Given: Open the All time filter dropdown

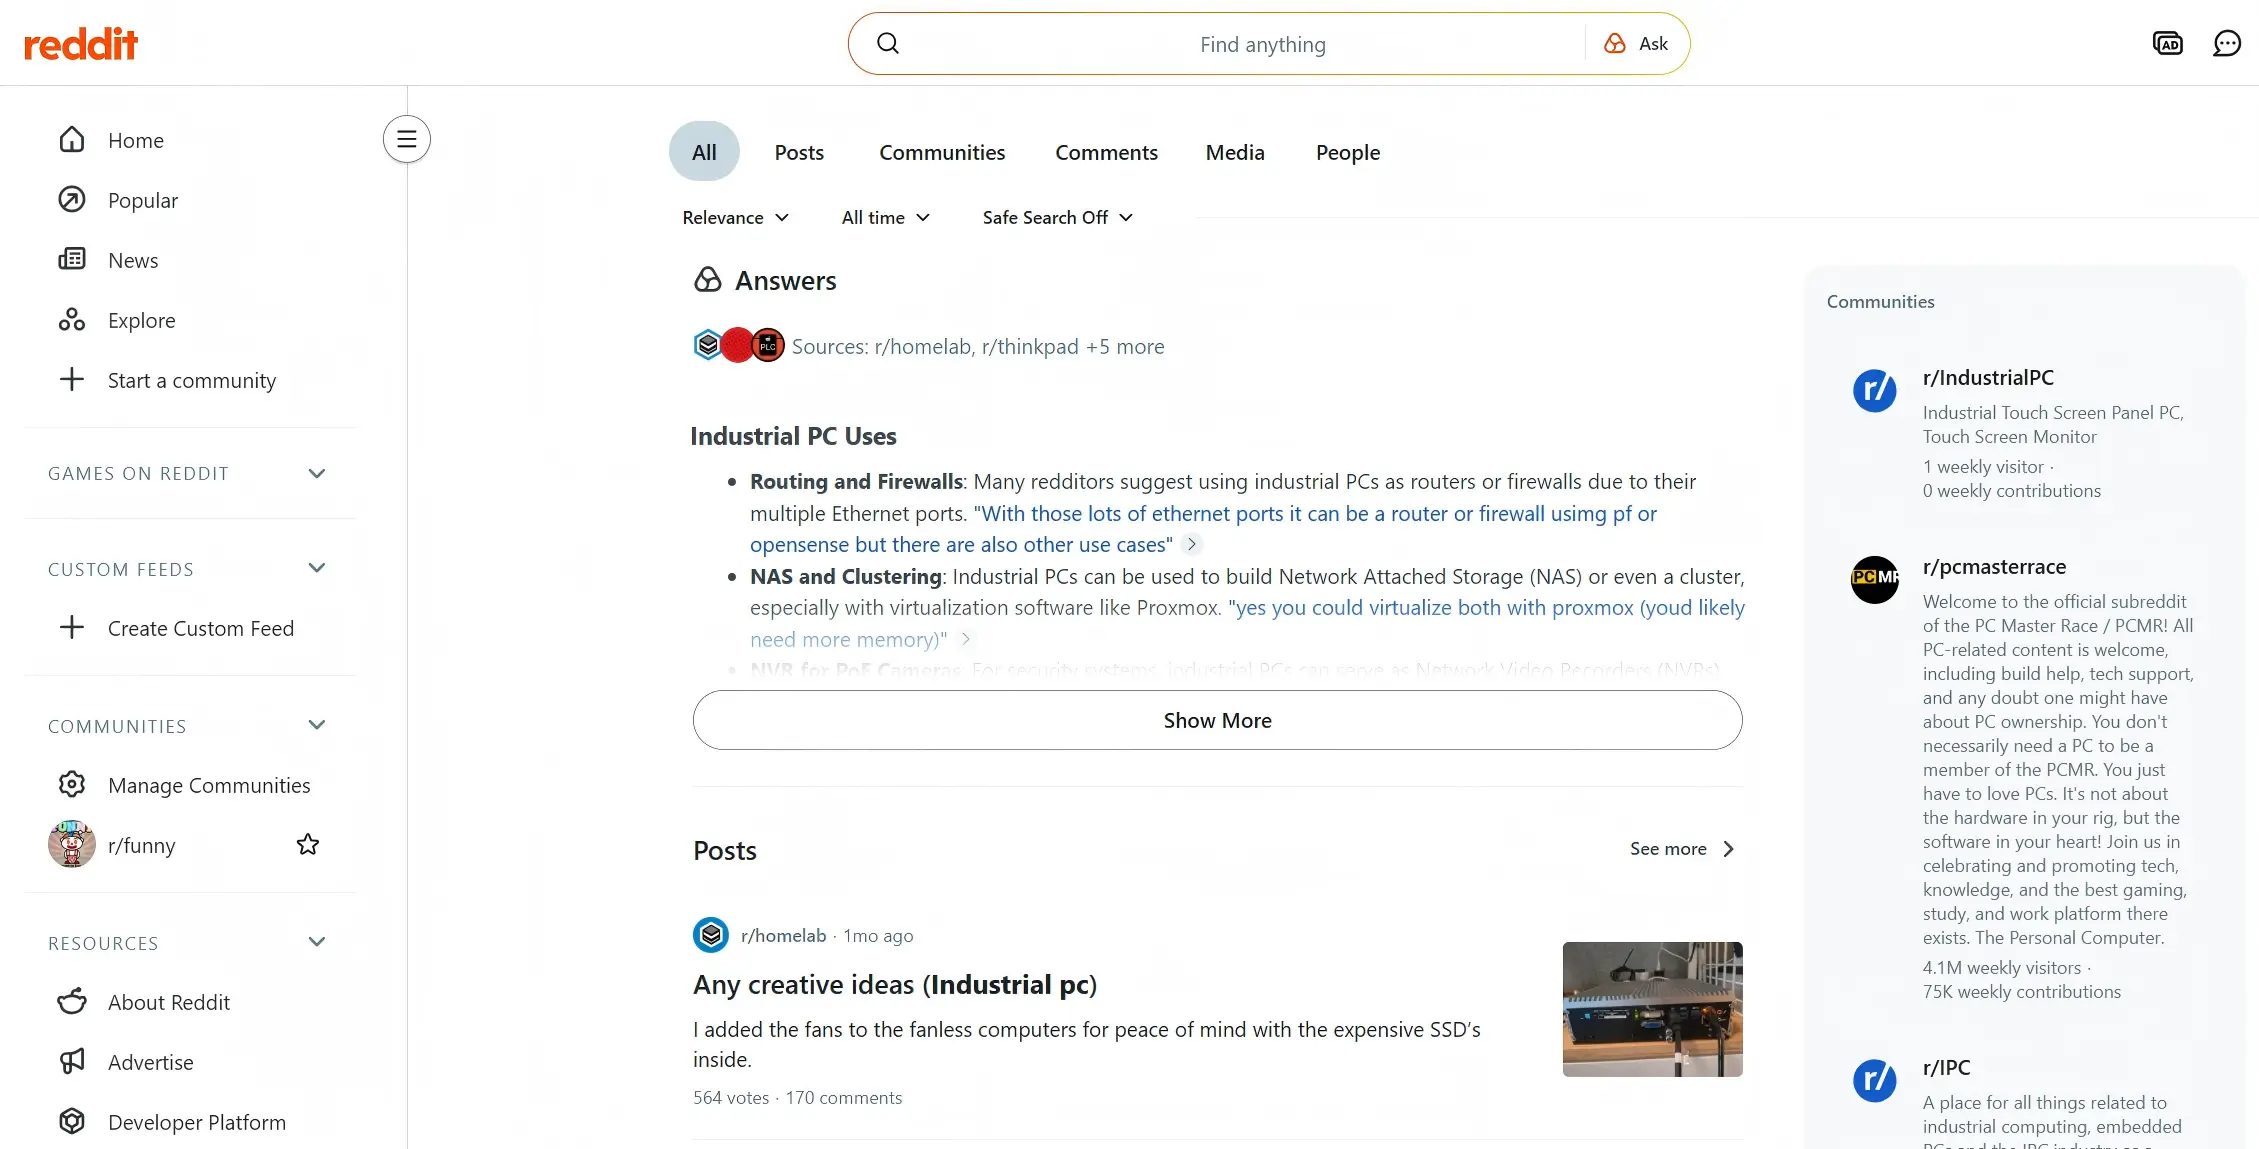Looking at the screenshot, I should (x=886, y=217).
